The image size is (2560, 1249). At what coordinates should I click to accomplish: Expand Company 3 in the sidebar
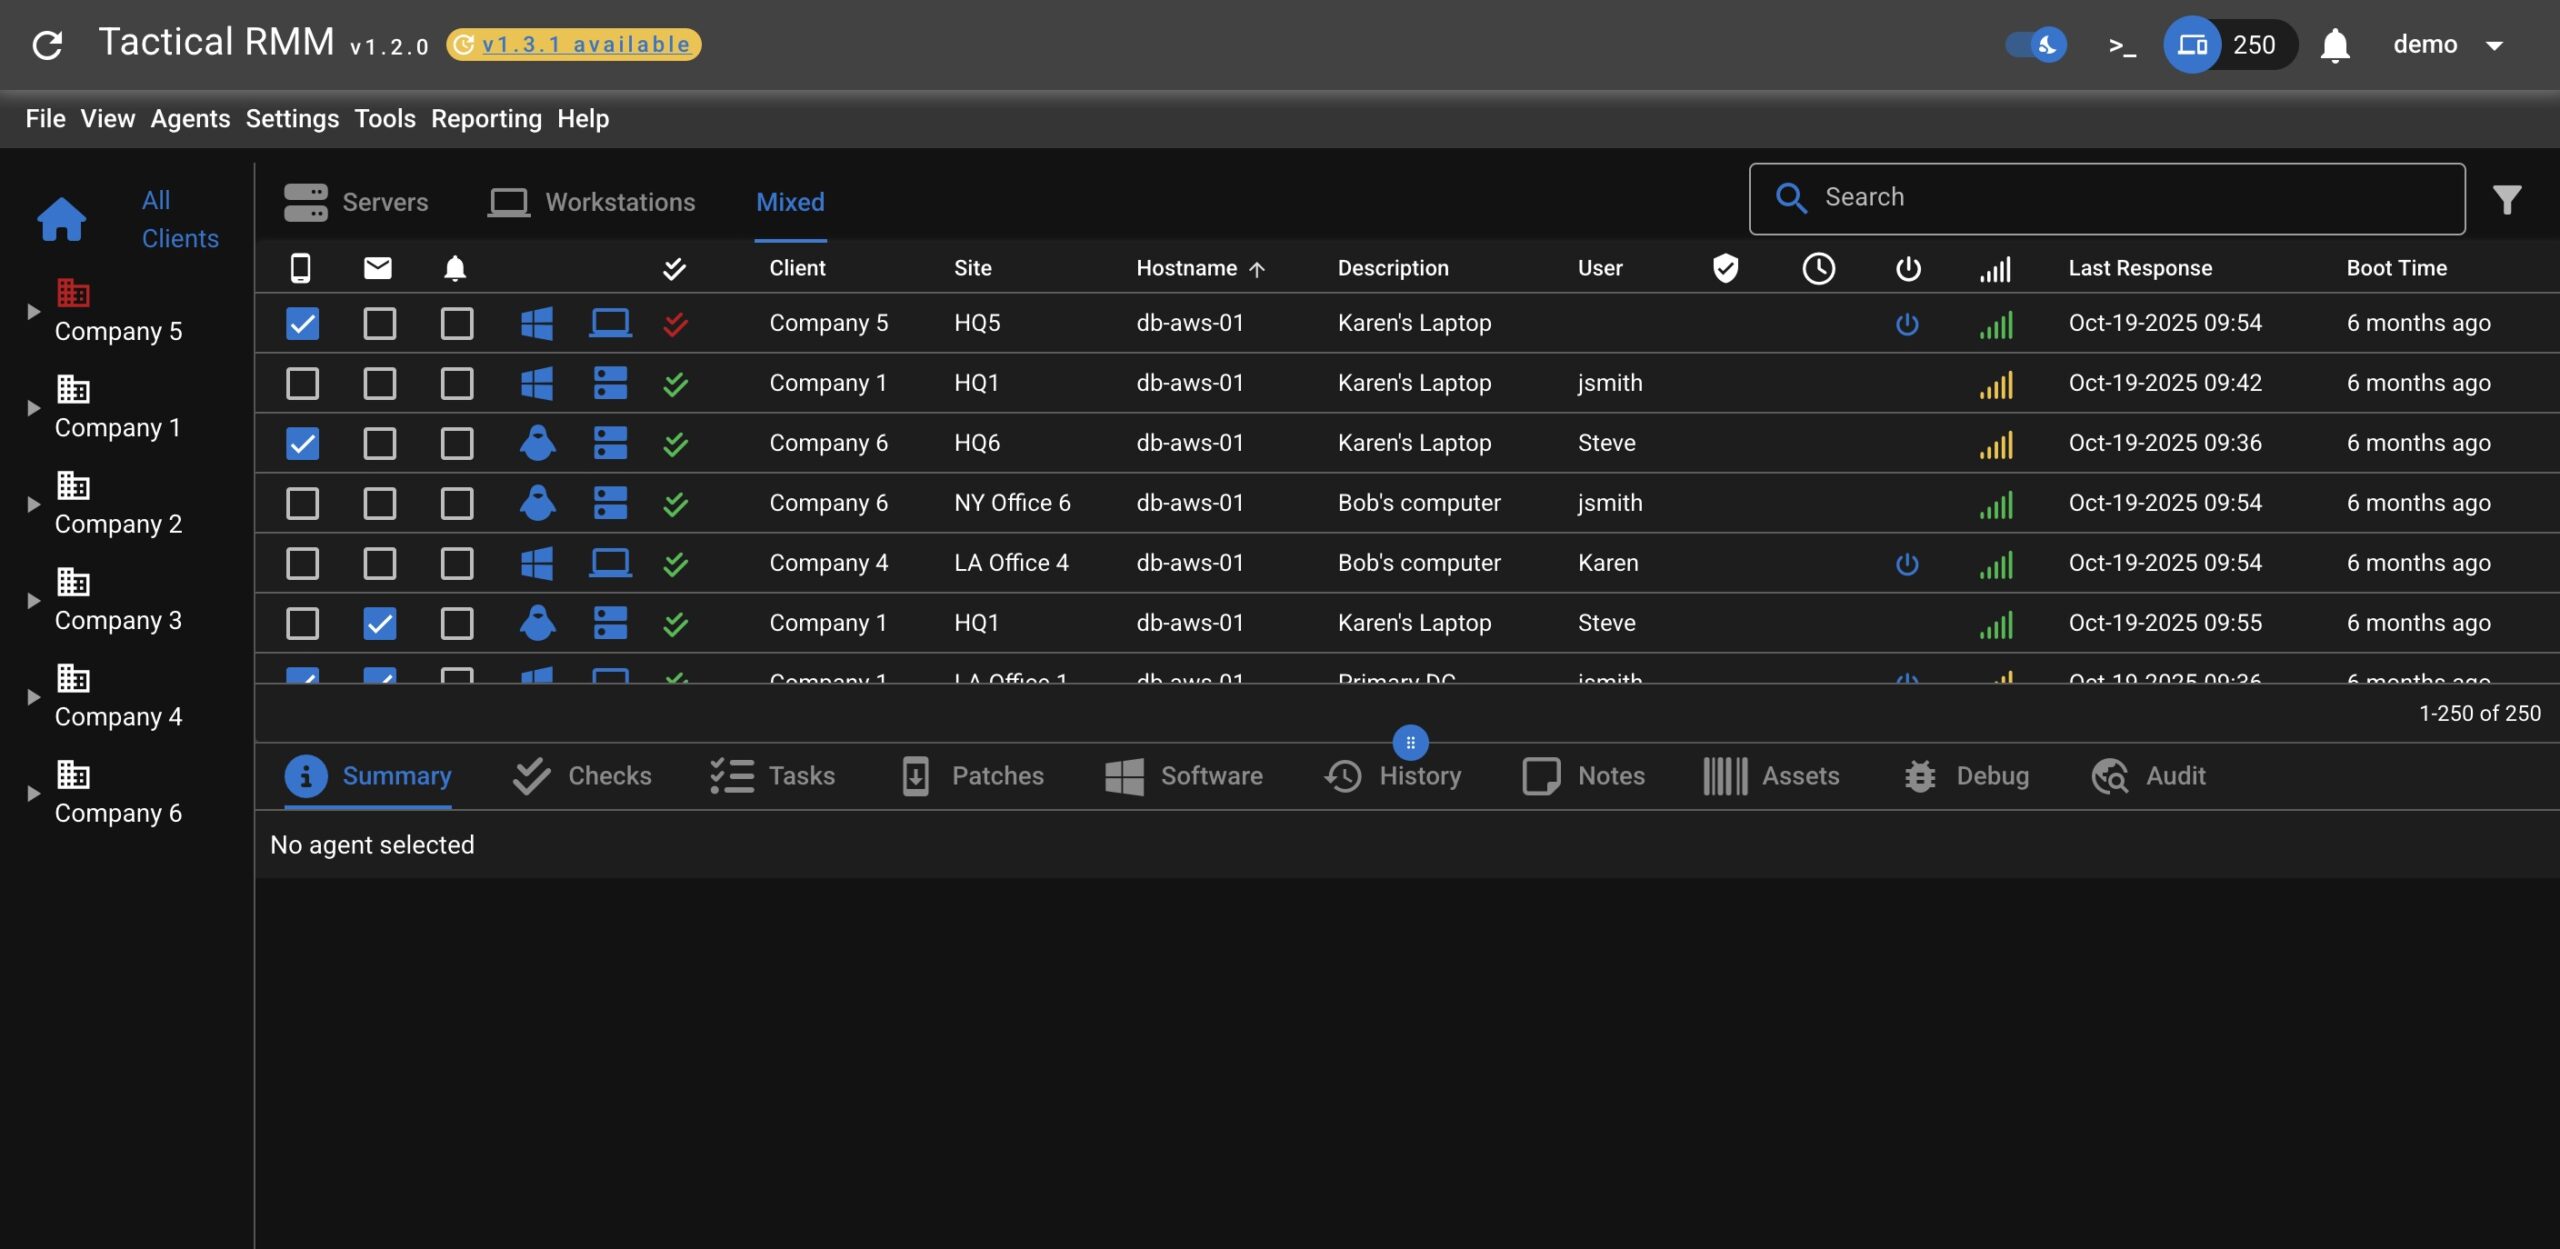click(33, 601)
